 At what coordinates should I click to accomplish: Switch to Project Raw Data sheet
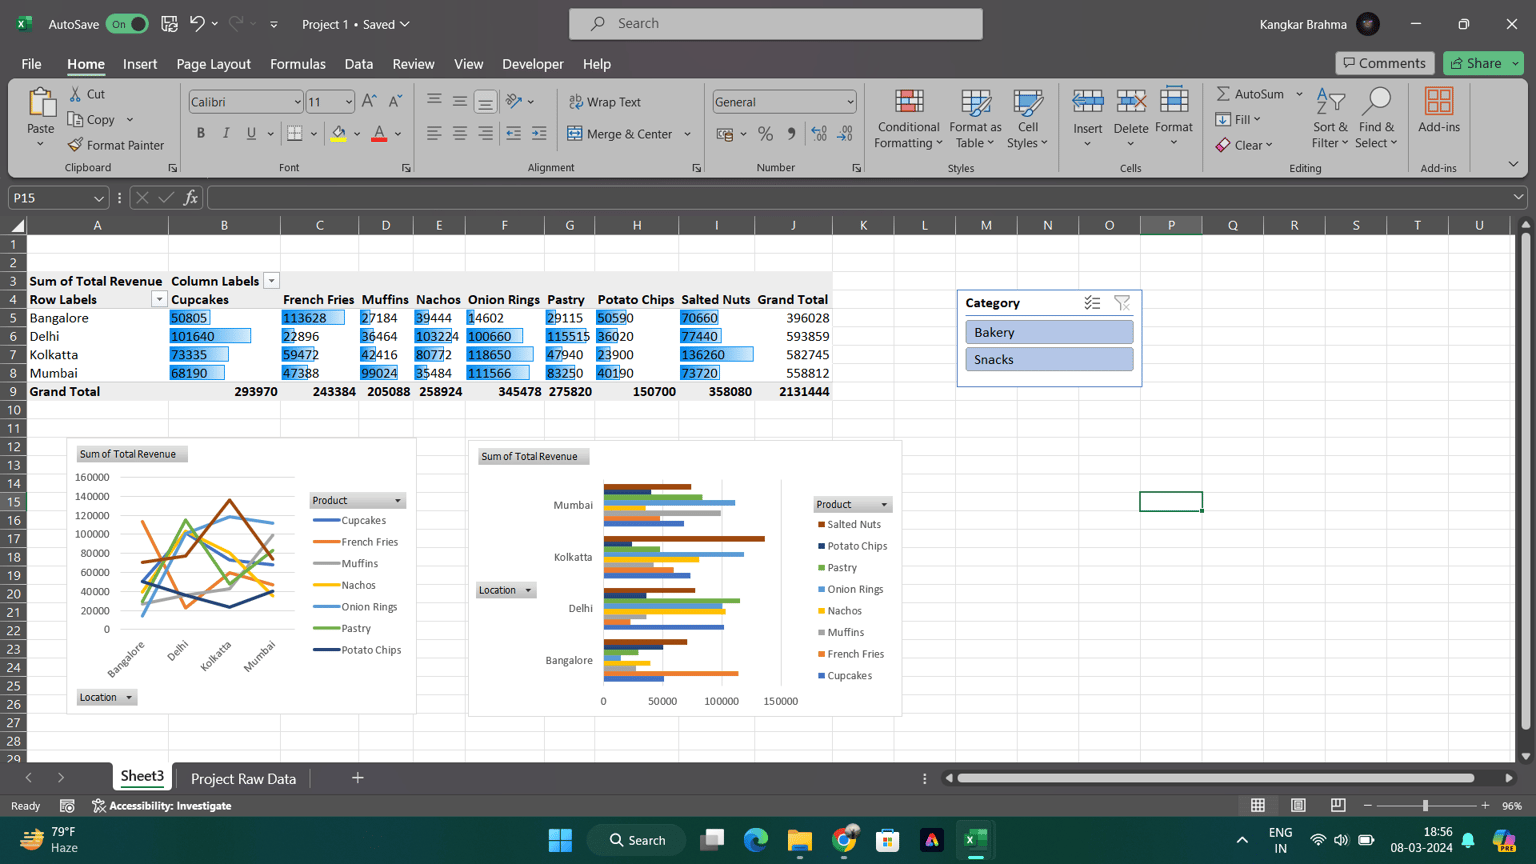coord(243,778)
